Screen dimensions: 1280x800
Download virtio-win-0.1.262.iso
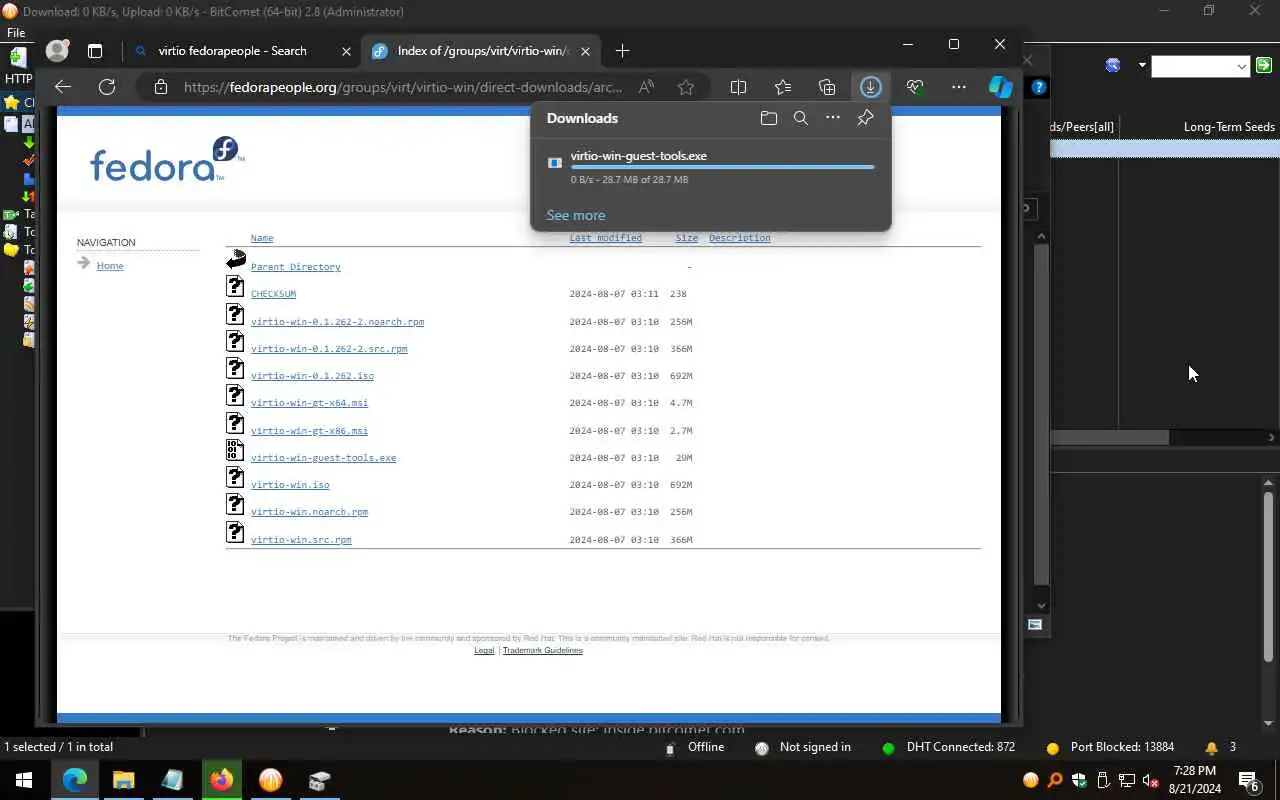[312, 376]
